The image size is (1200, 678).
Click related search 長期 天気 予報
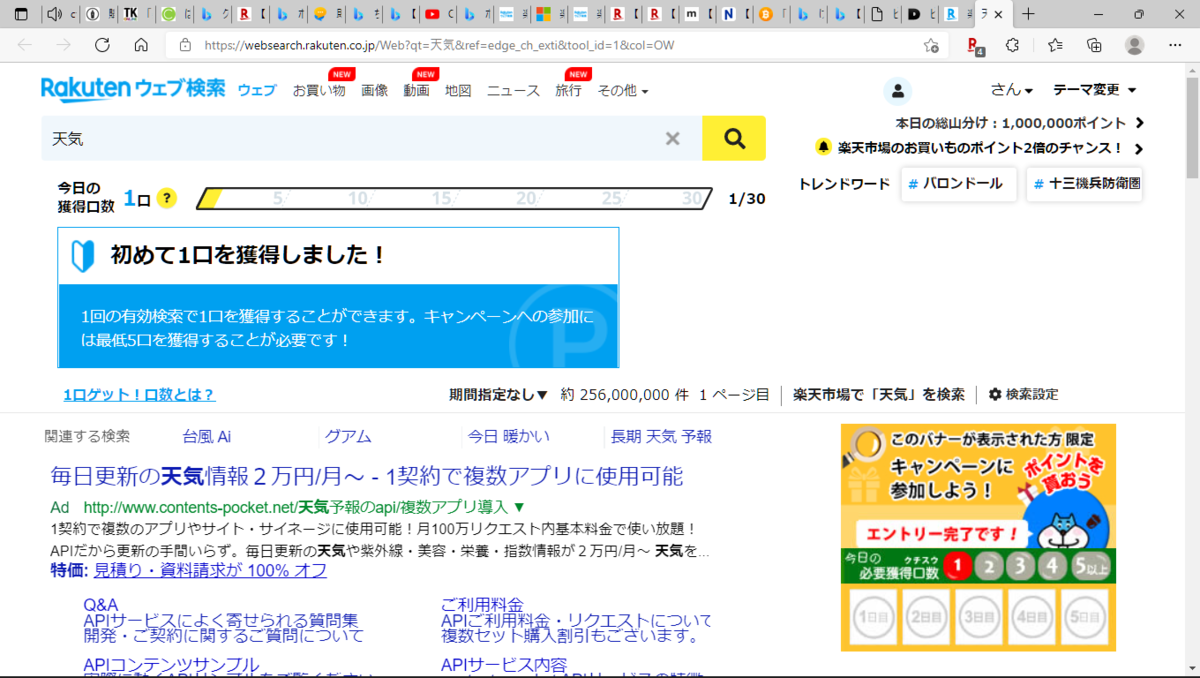pos(662,437)
